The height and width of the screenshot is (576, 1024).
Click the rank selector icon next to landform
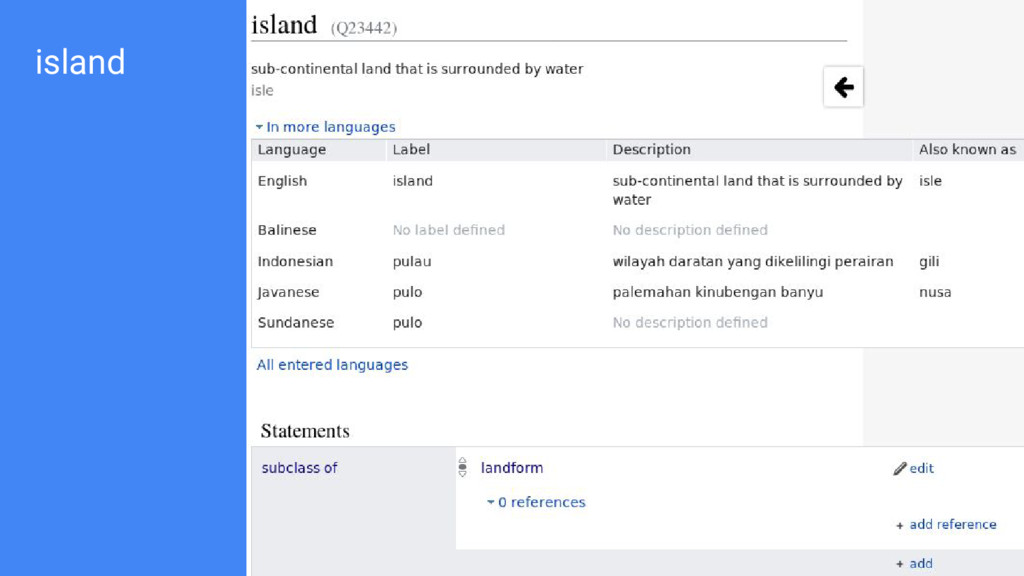click(462, 467)
